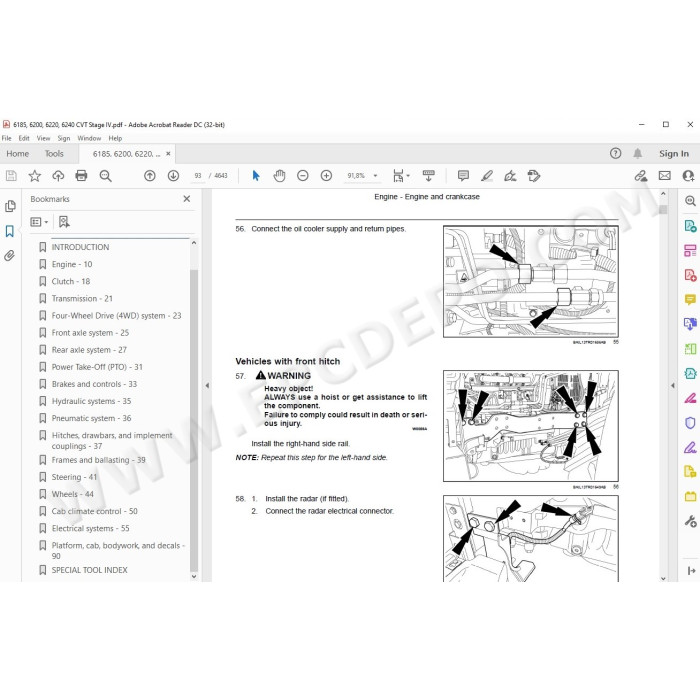Screen dimensions: 700x700
Task: Switch to the Tools tab
Action: click(x=54, y=154)
